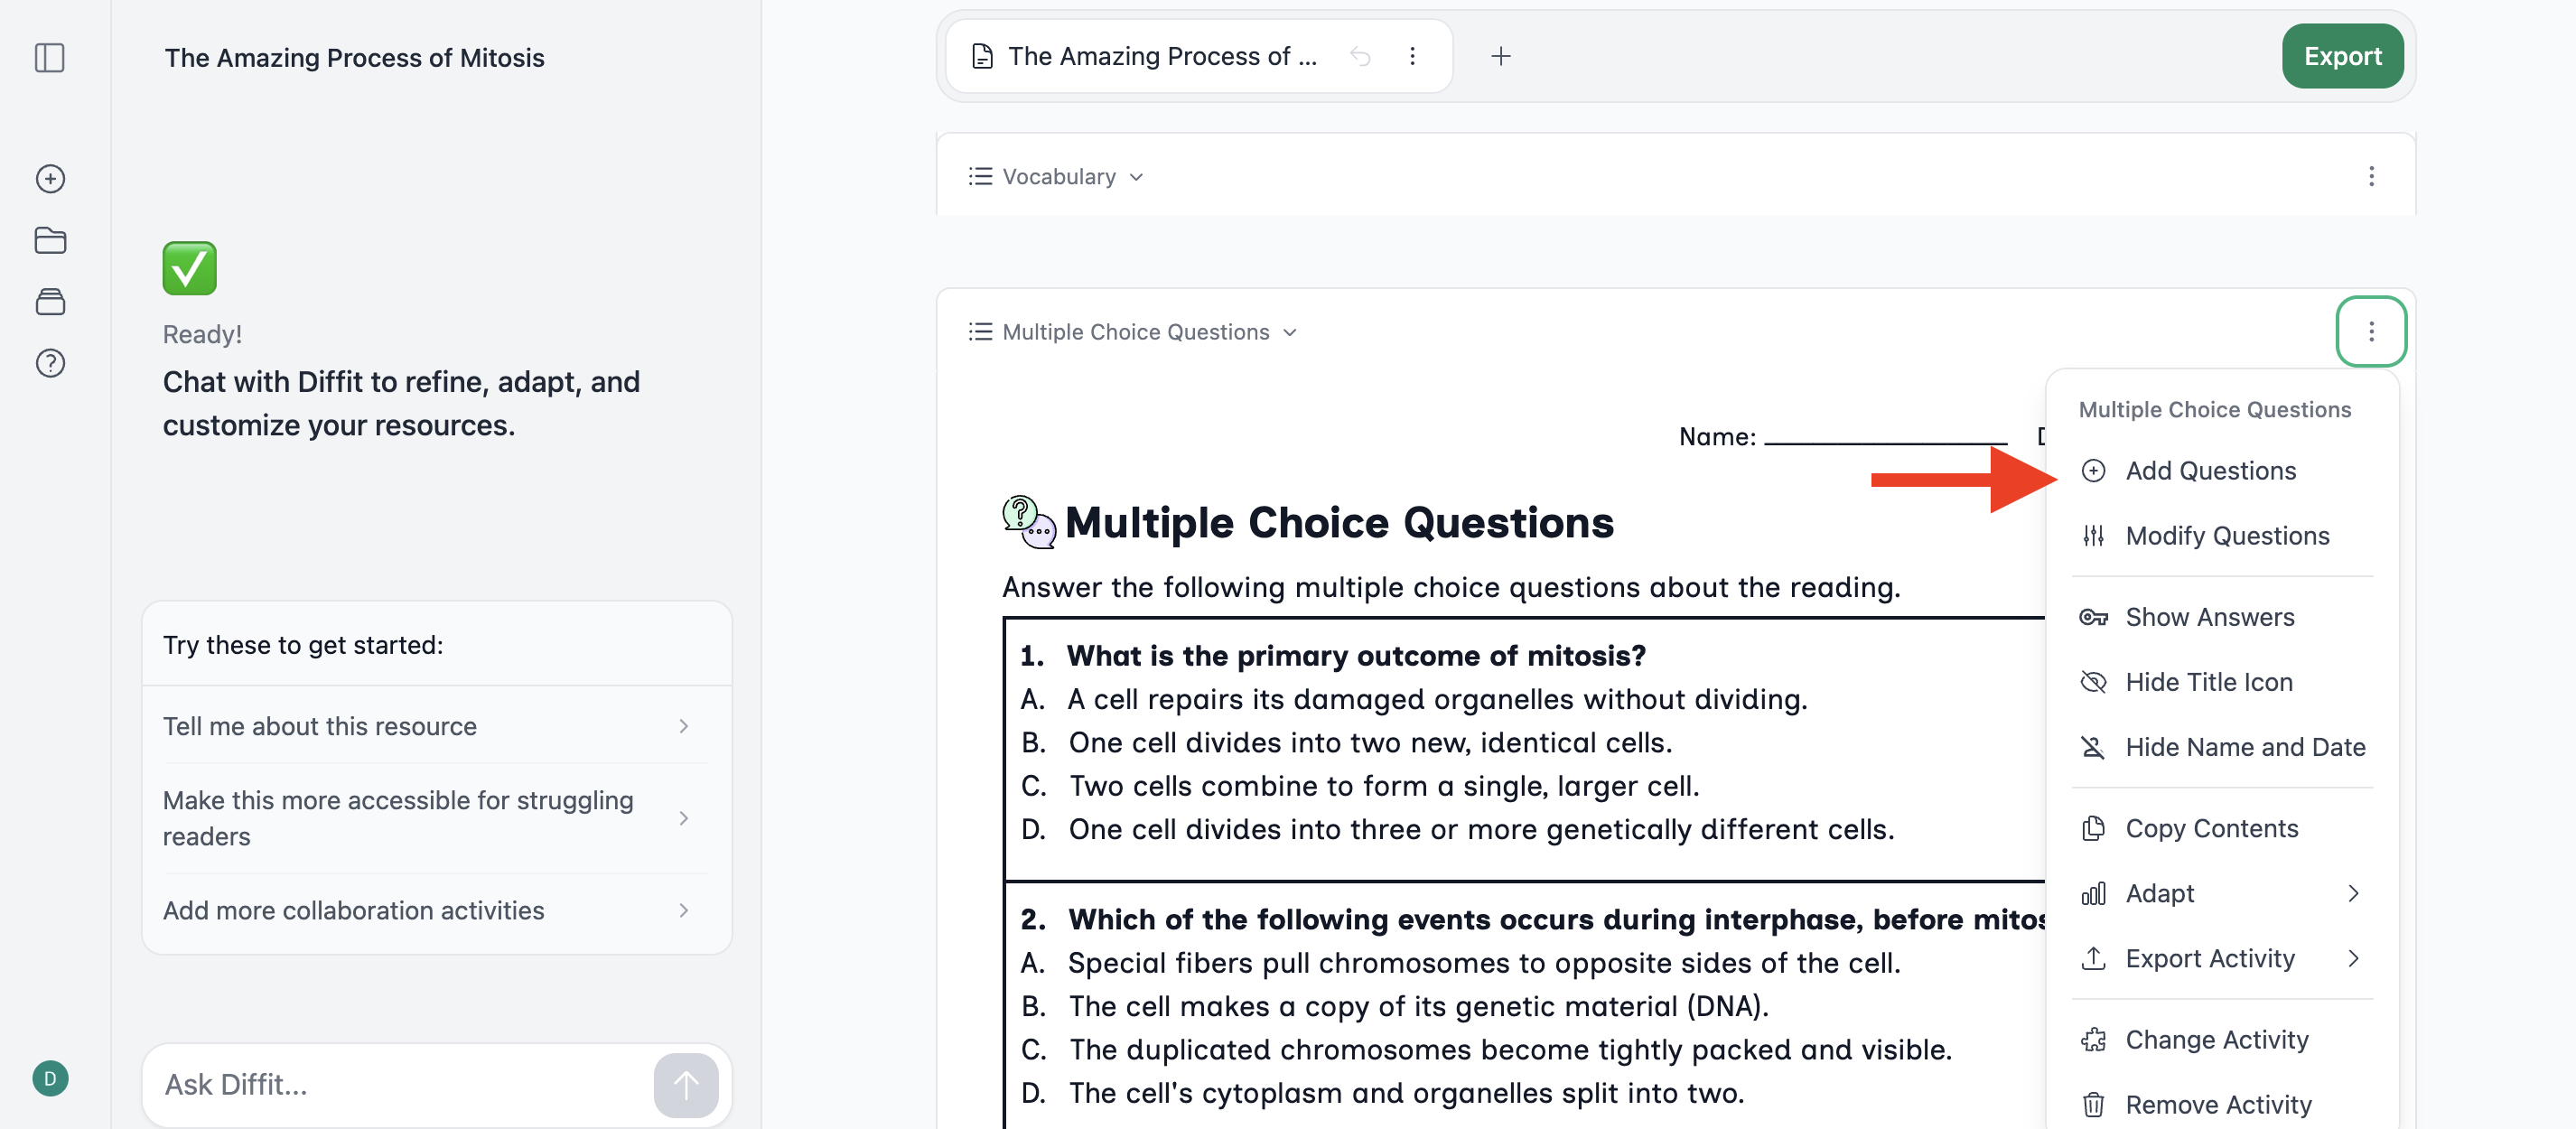2576x1129 pixels.
Task: Click answer 'Two cells combine to form'
Action: [x=1384, y=786]
